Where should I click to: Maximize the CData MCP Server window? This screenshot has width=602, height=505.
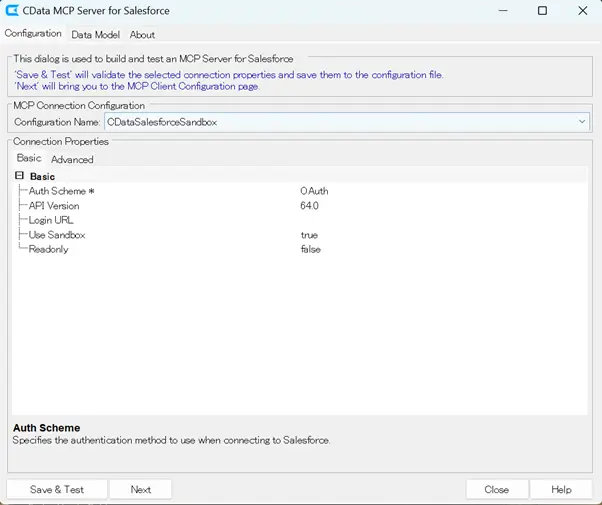[542, 11]
